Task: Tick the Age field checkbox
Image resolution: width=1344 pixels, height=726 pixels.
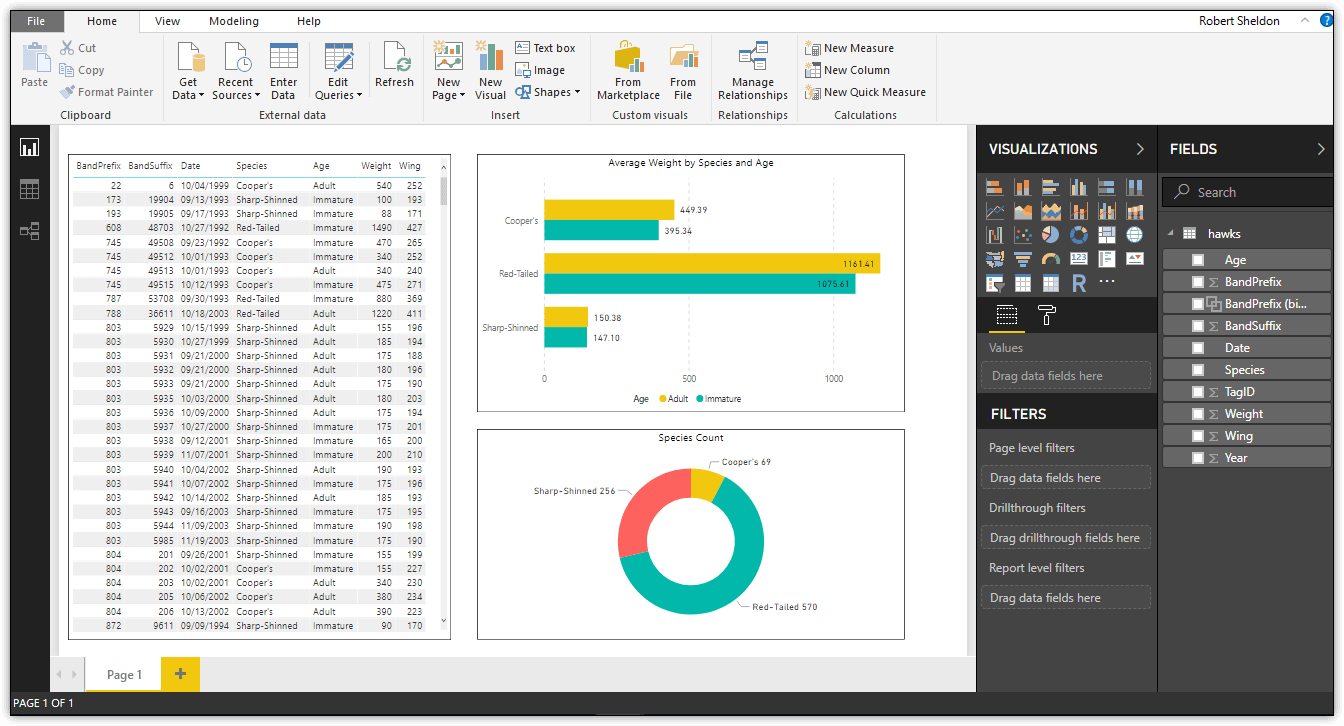Action: pos(1198,260)
